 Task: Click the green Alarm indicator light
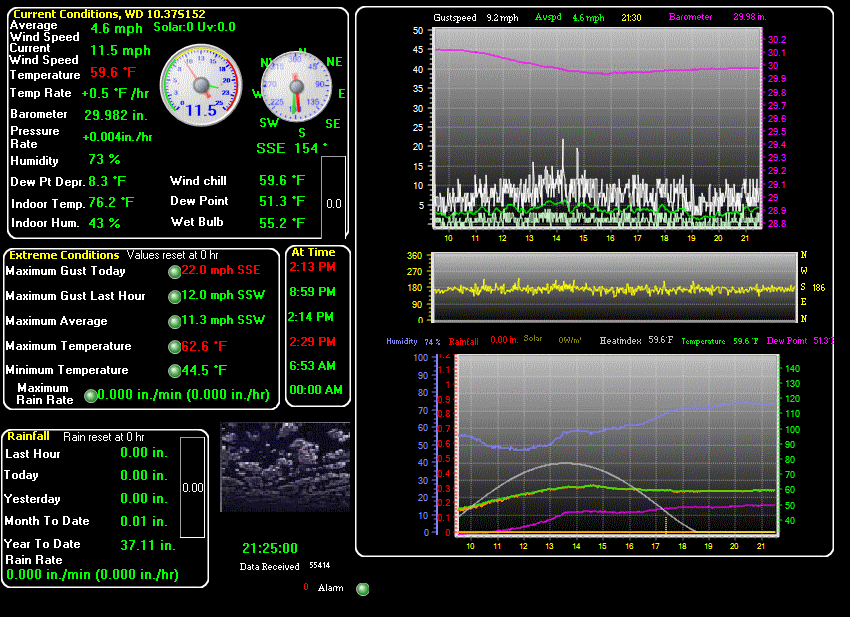point(363,589)
